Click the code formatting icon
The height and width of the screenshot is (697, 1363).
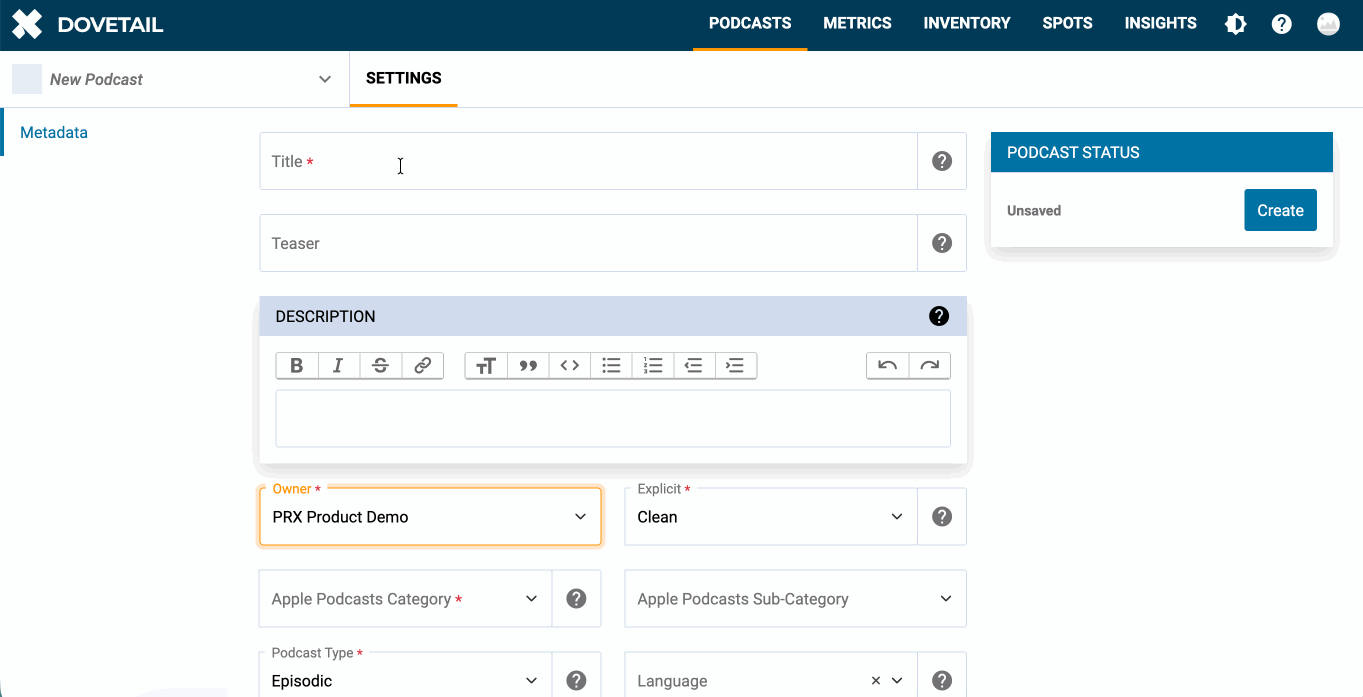click(x=570, y=366)
